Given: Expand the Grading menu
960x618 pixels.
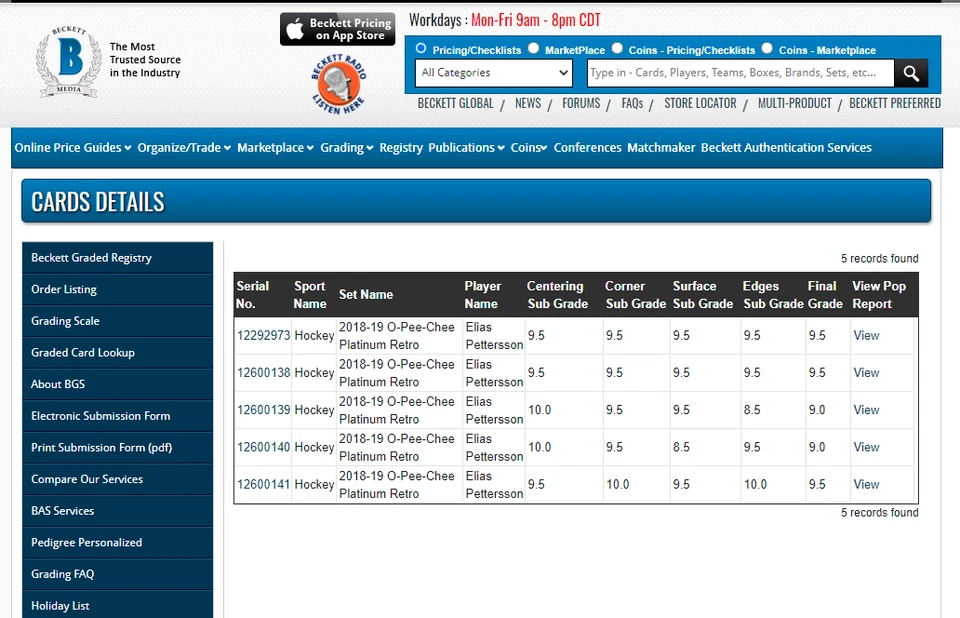Looking at the screenshot, I should coord(347,148).
